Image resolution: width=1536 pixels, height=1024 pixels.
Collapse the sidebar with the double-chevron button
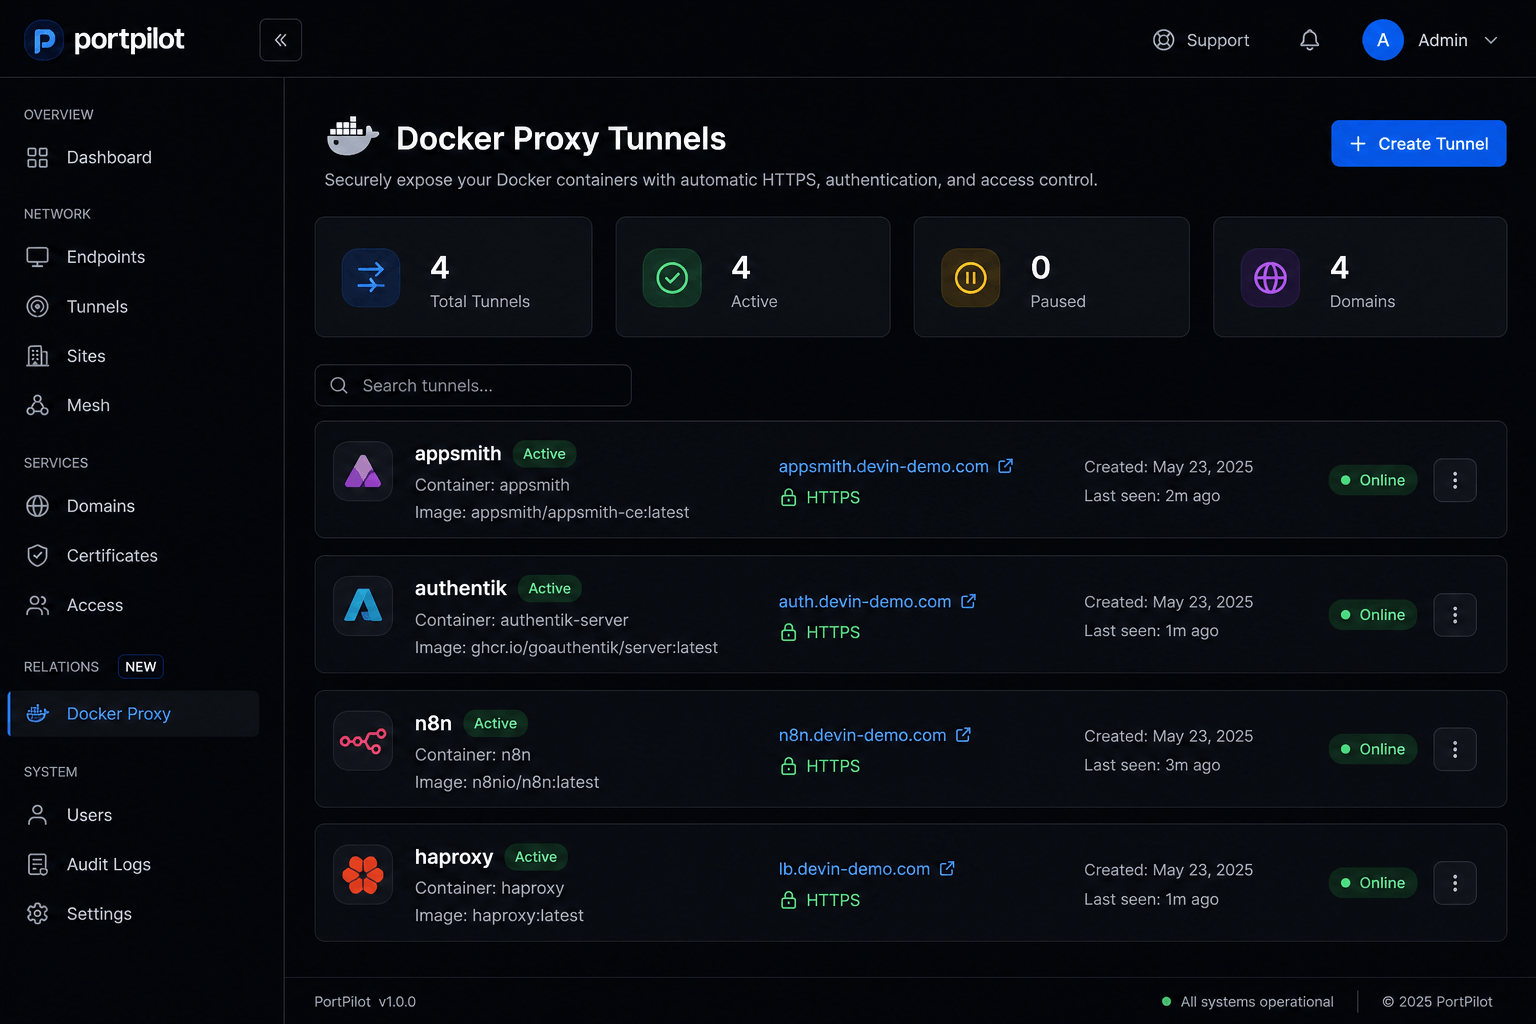tap(280, 40)
